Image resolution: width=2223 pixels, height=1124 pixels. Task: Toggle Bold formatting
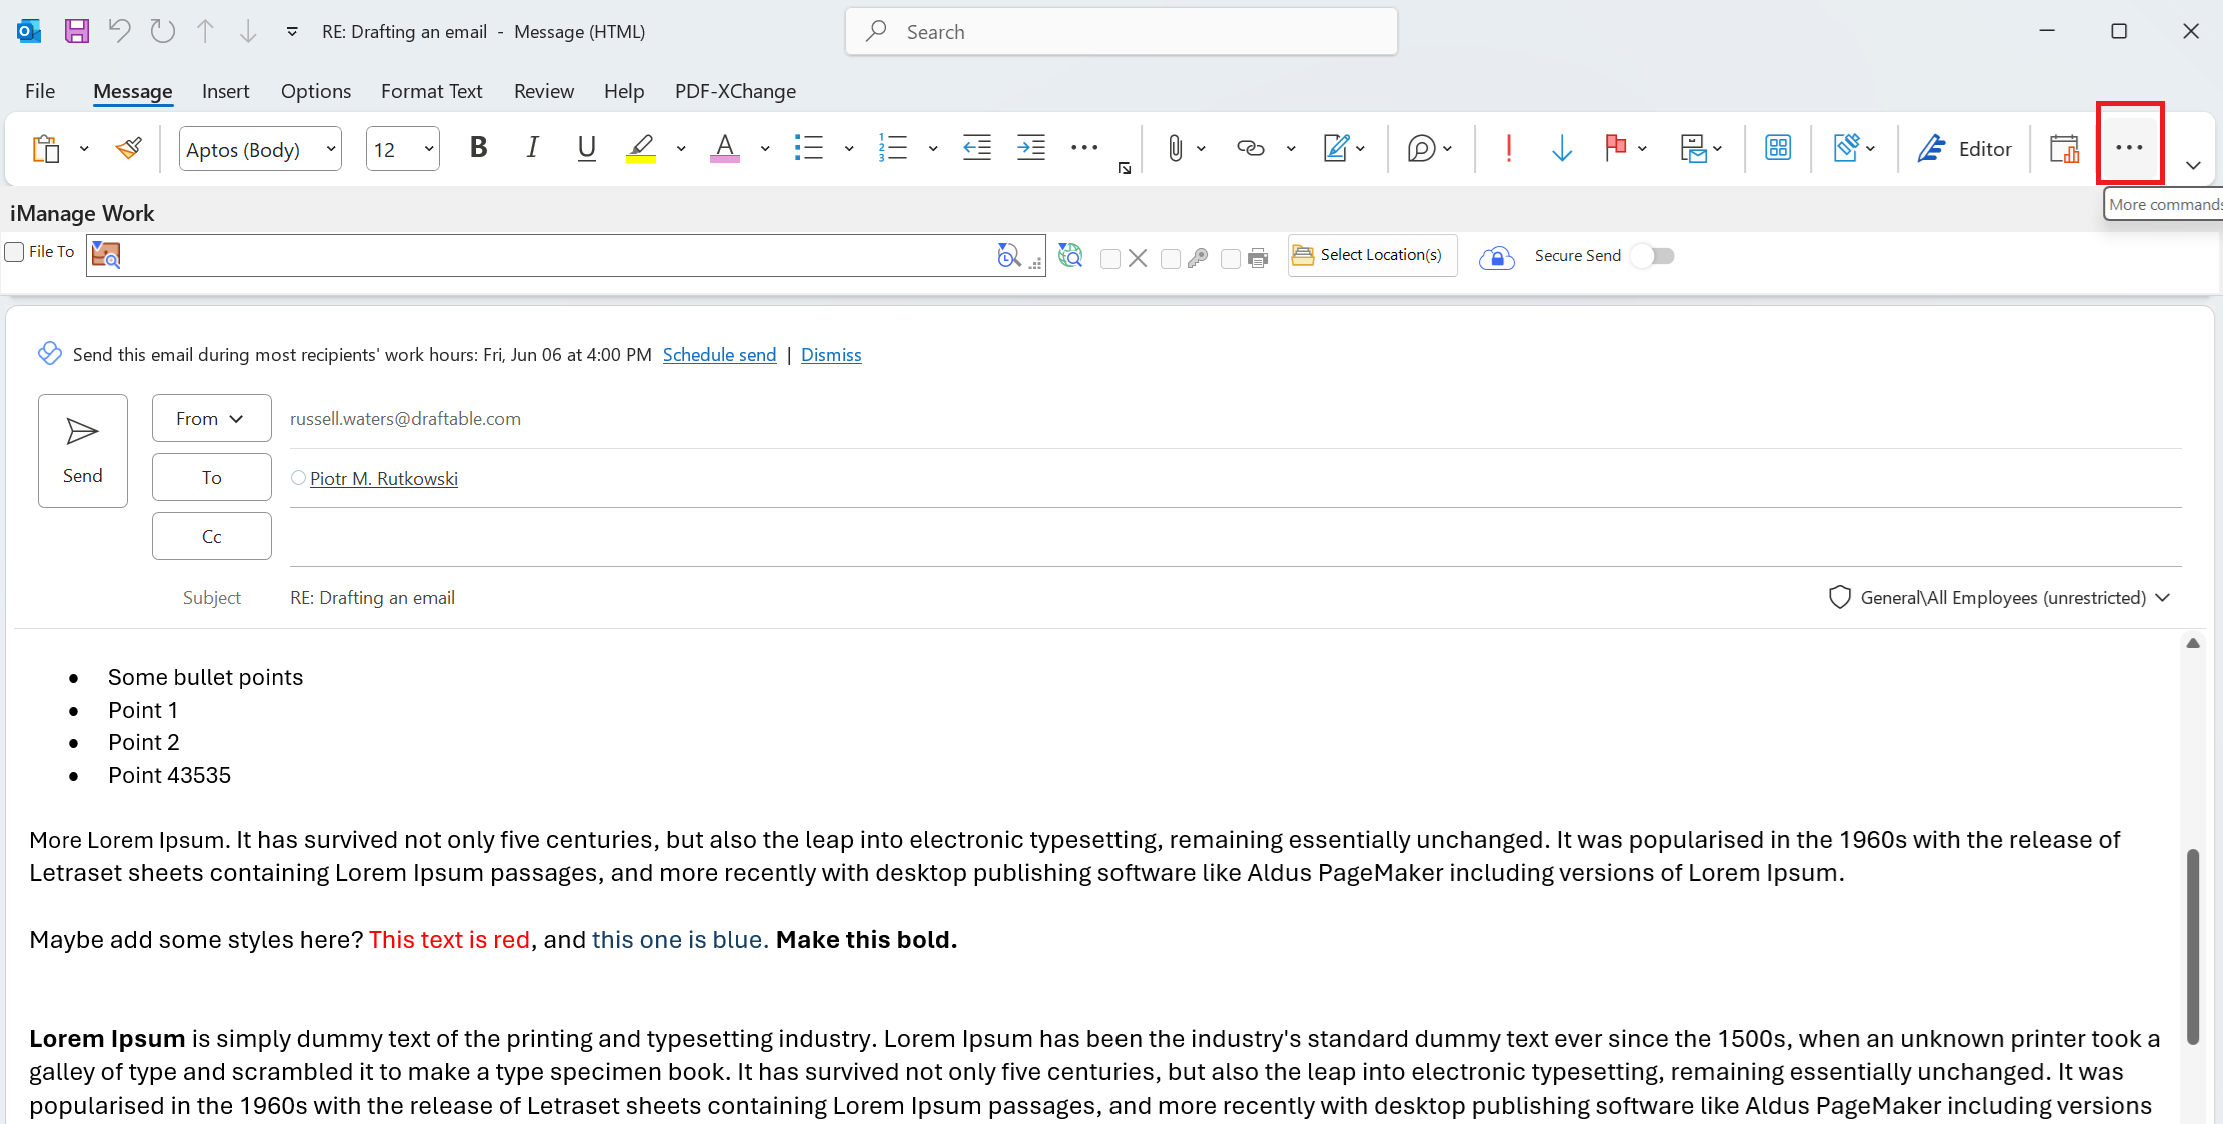[x=478, y=149]
